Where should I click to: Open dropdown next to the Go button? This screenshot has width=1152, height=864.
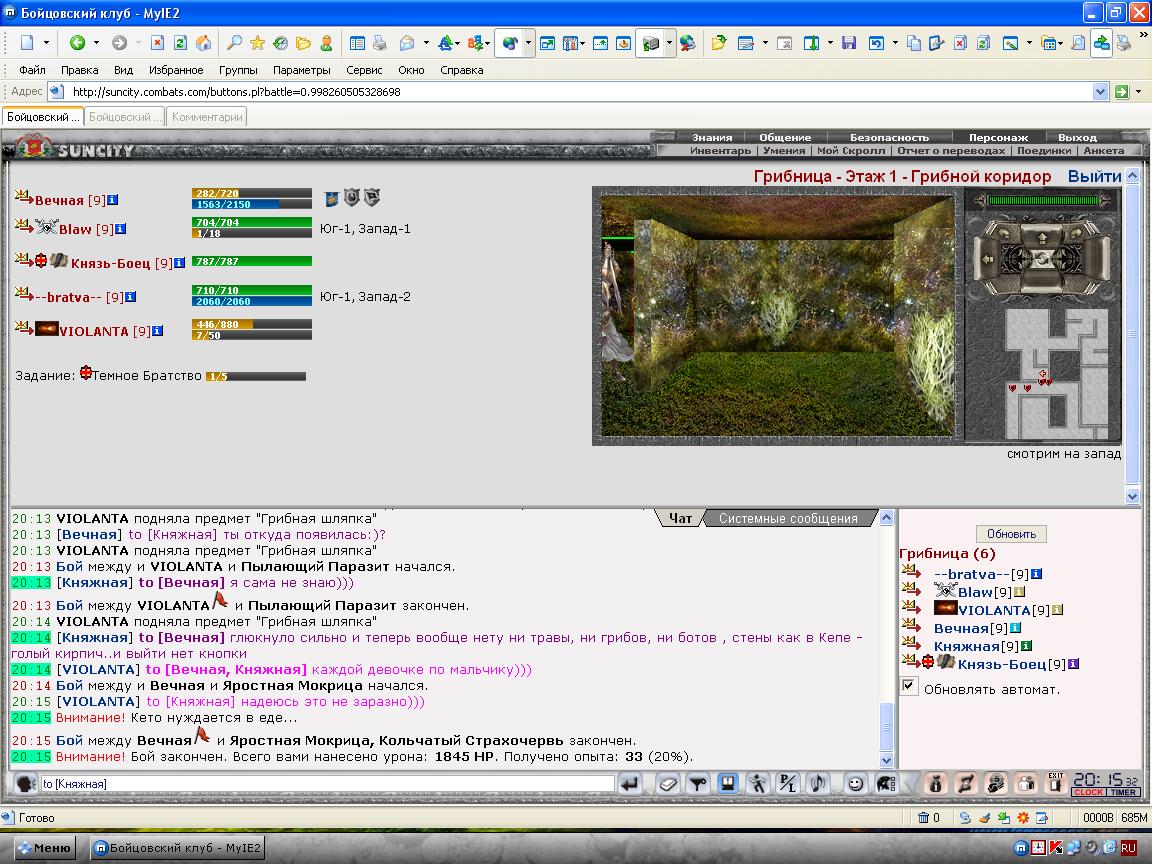1138,92
